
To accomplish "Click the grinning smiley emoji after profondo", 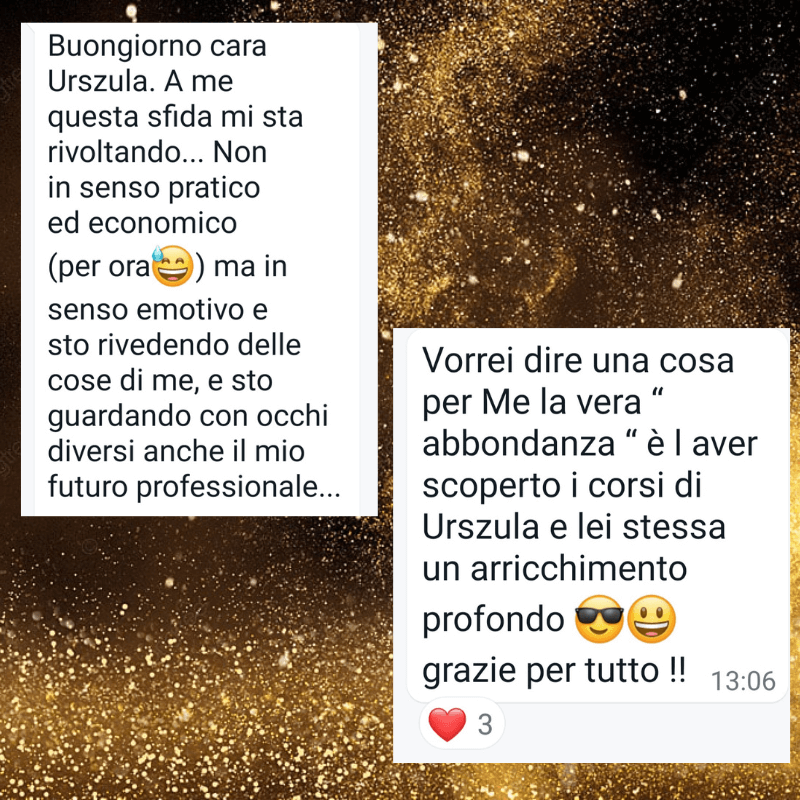I will 652,618.
